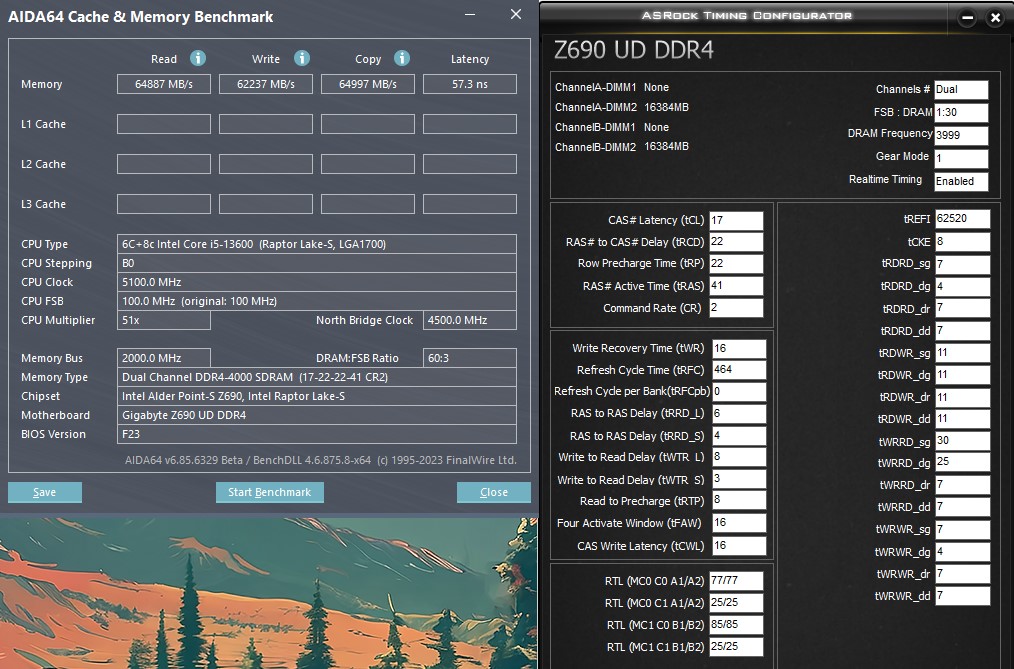Click the tRFCpb field showing 0
Screen dimensions: 1014x669
tap(739, 392)
